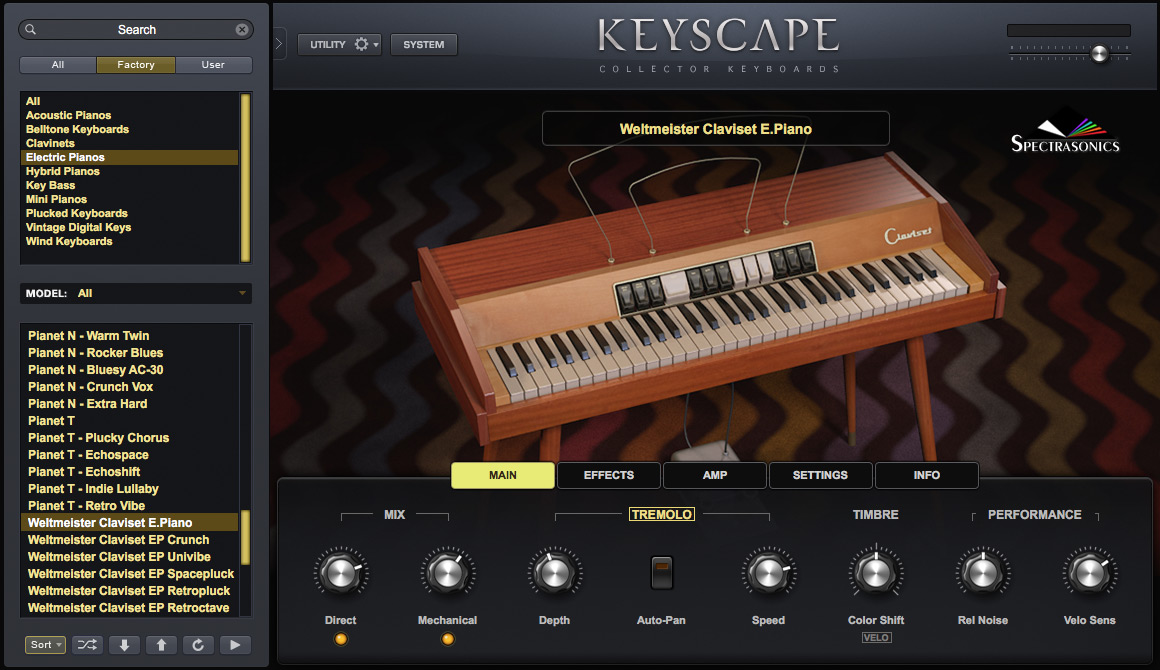Image resolution: width=1160 pixels, height=670 pixels.
Task: Enable the VELO button under Color Shift
Action: tap(876, 637)
